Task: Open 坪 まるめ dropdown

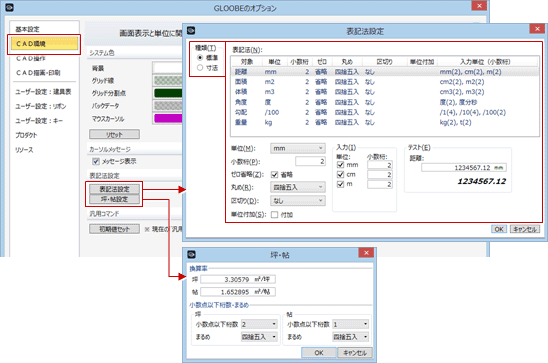Action: (x=259, y=337)
